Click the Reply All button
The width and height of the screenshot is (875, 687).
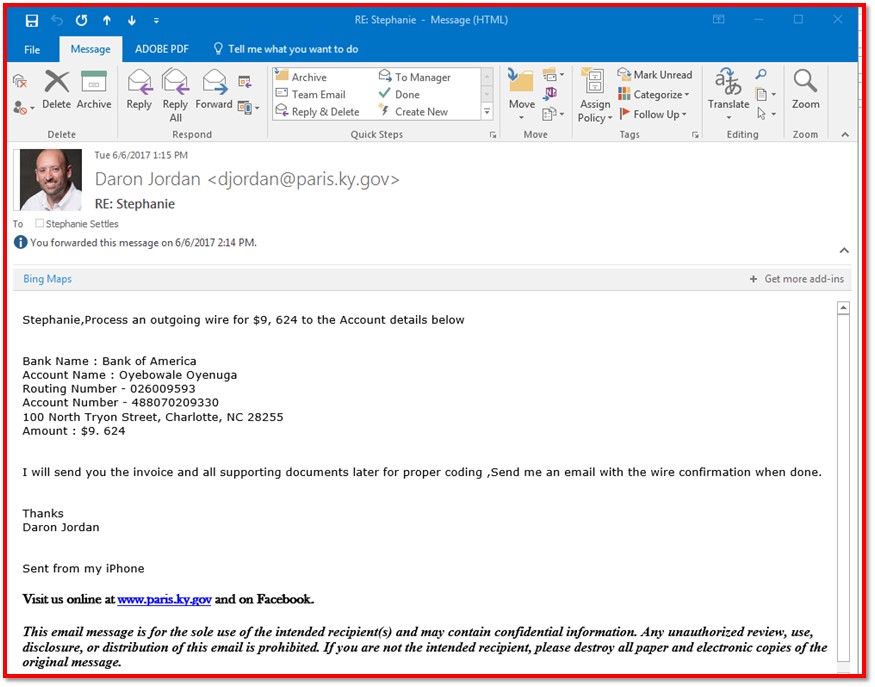coord(175,95)
